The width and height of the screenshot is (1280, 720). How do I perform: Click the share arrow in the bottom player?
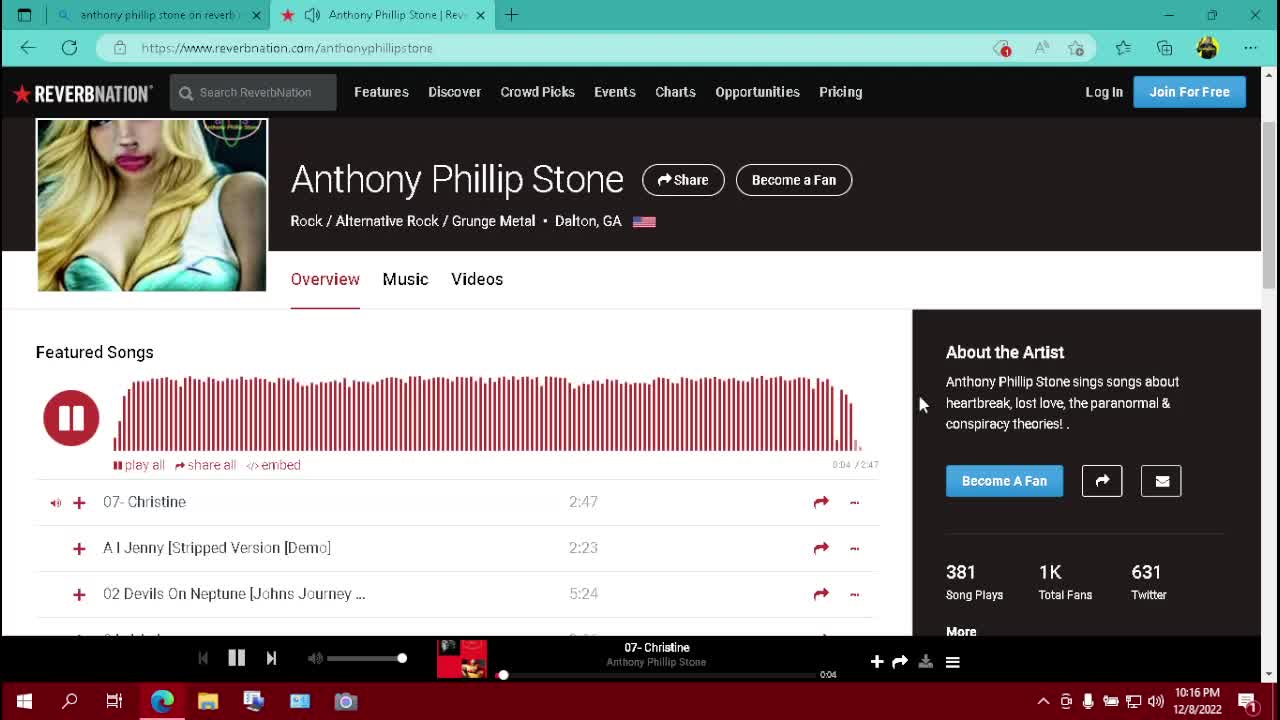(x=900, y=661)
